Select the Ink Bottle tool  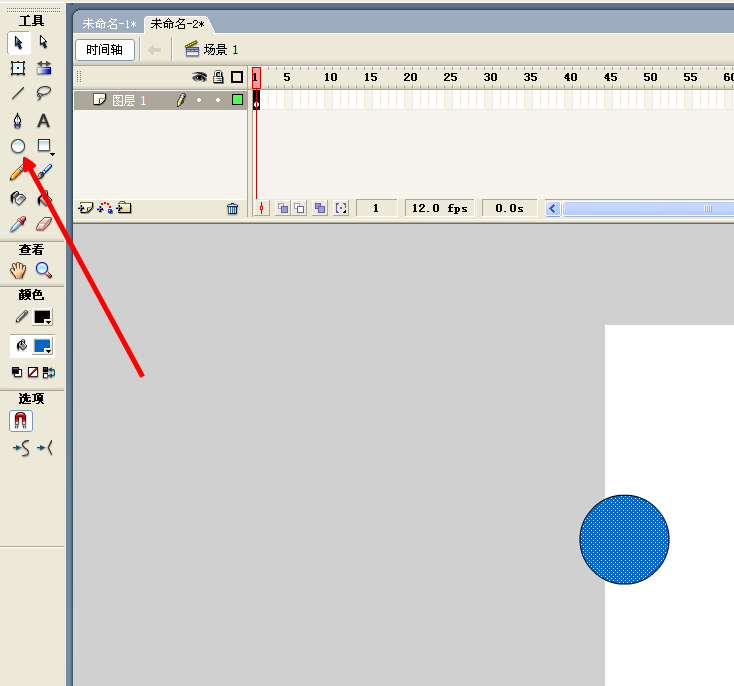pyautogui.click(x=18, y=198)
